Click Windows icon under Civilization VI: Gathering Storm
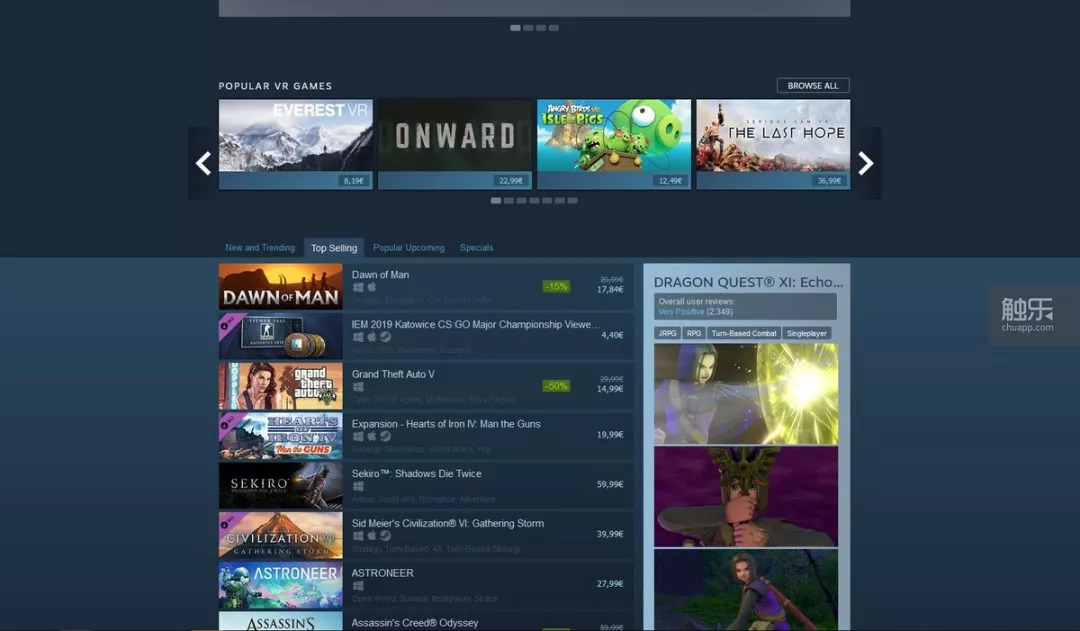The image size is (1080, 631). click(x=358, y=535)
